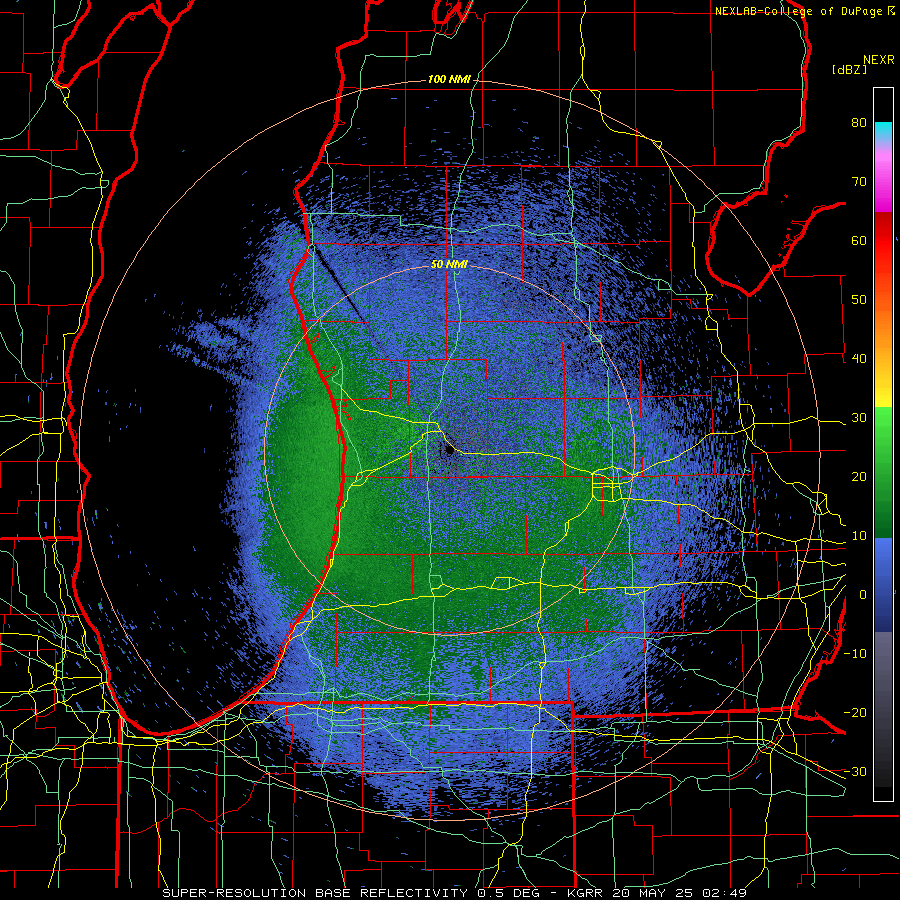Viewport: 900px width, 900px height.
Task: Click the 40 value on dBZ scale
Action: tap(859, 359)
